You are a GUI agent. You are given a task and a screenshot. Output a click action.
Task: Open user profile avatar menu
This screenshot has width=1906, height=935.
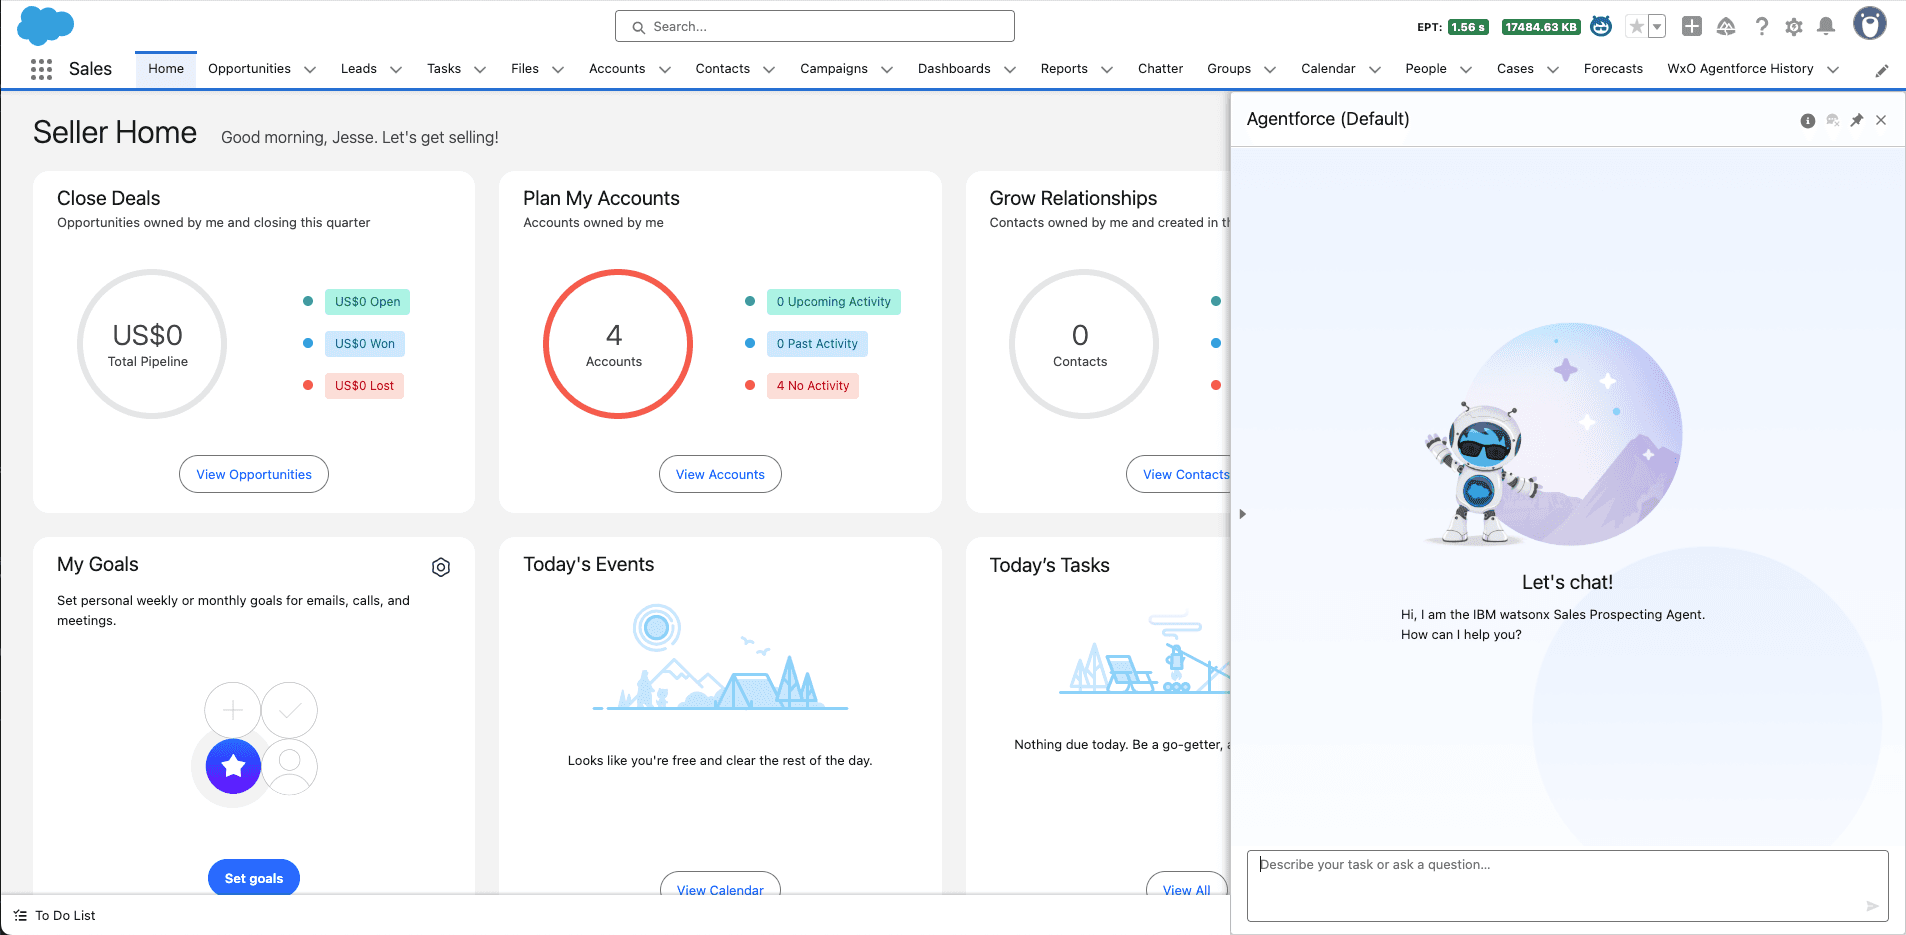click(1869, 24)
